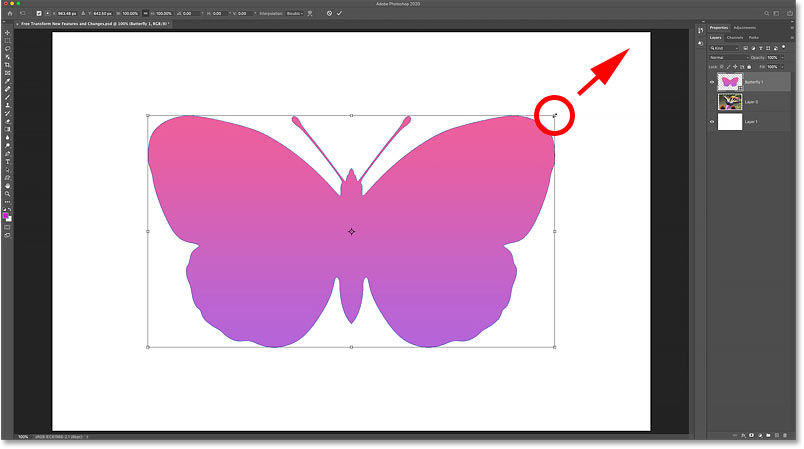The height and width of the screenshot is (449, 804).
Task: Select the Quick Selection tool
Action: pyautogui.click(x=8, y=57)
